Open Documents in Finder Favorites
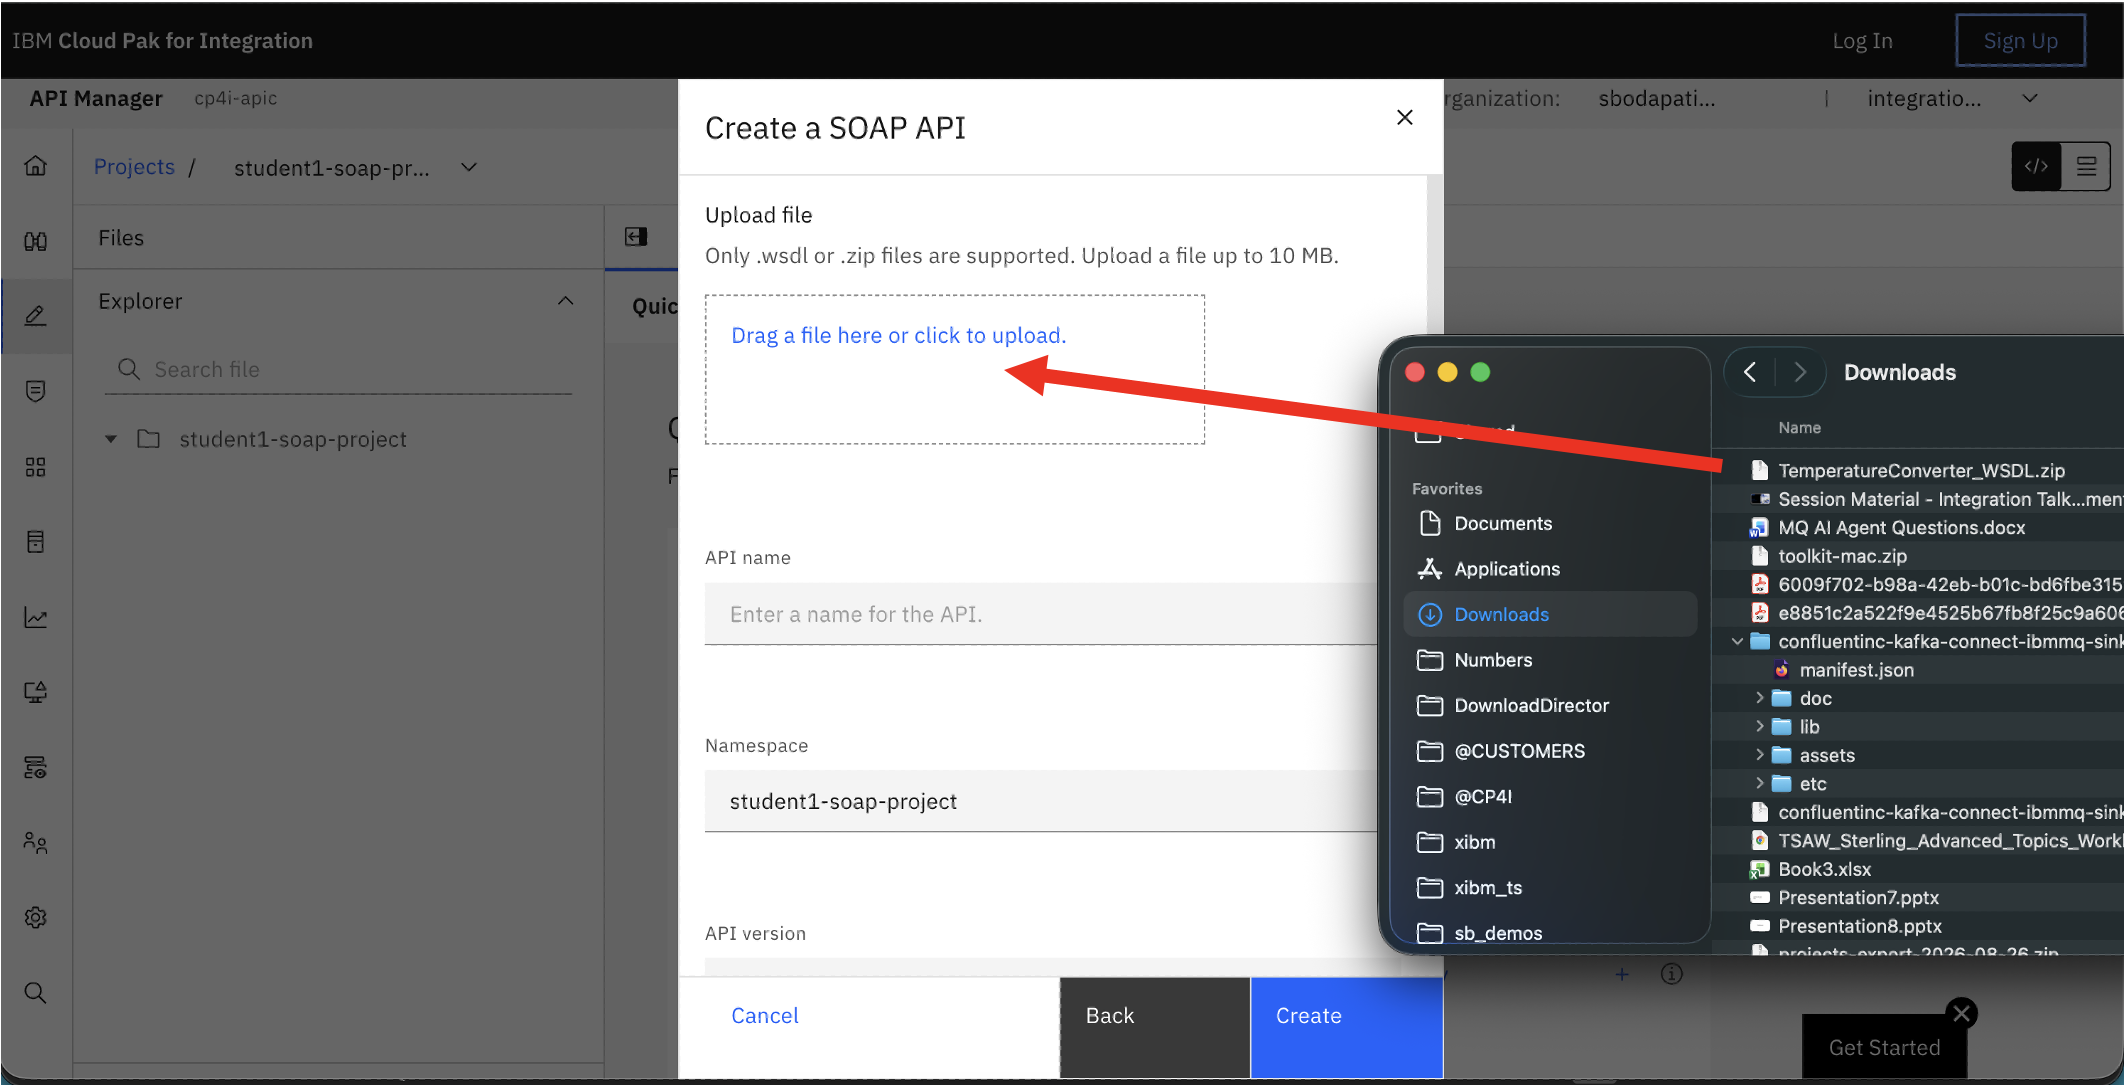Screen dimensions: 2126x1088 click(1550, 523)
